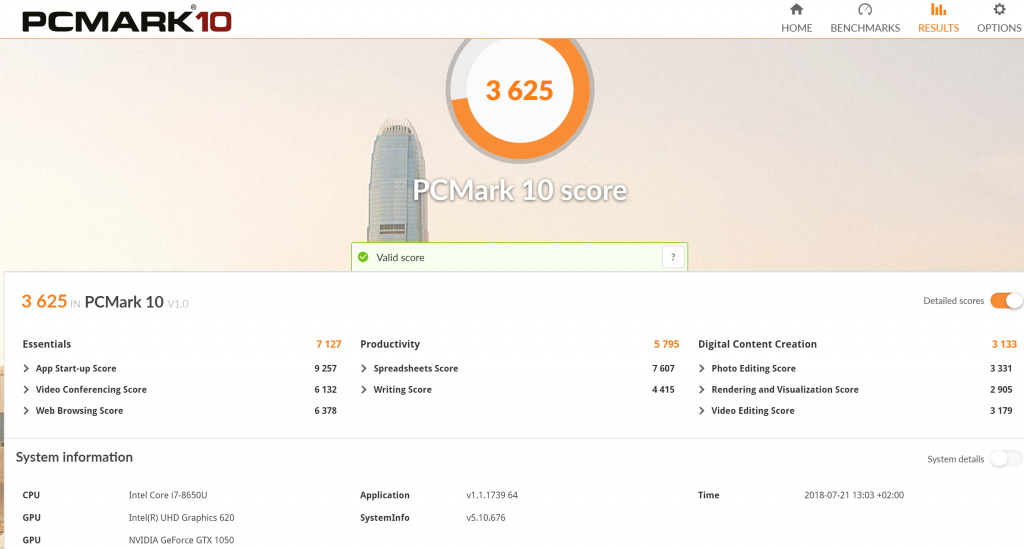Viewport: 1024px width, 549px height.
Task: Click the App Start-up value 9 257
Action: pyautogui.click(x=325, y=368)
